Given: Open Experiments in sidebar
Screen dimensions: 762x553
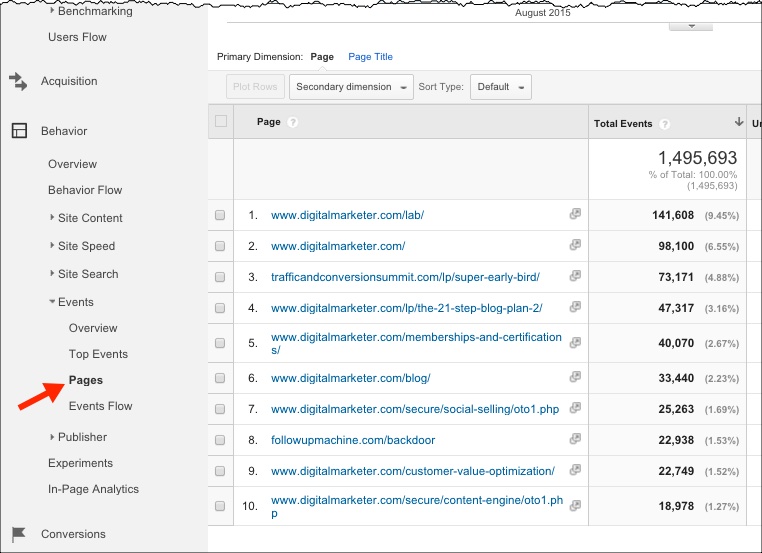Looking at the screenshot, I should [x=80, y=463].
